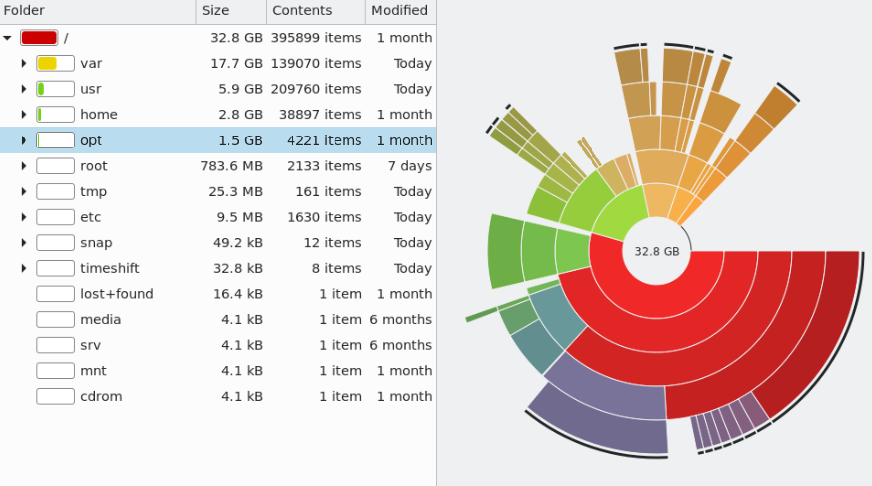The height and width of the screenshot is (486, 872).
Task: Expand the opt folder row
Action: pyautogui.click(x=24, y=140)
